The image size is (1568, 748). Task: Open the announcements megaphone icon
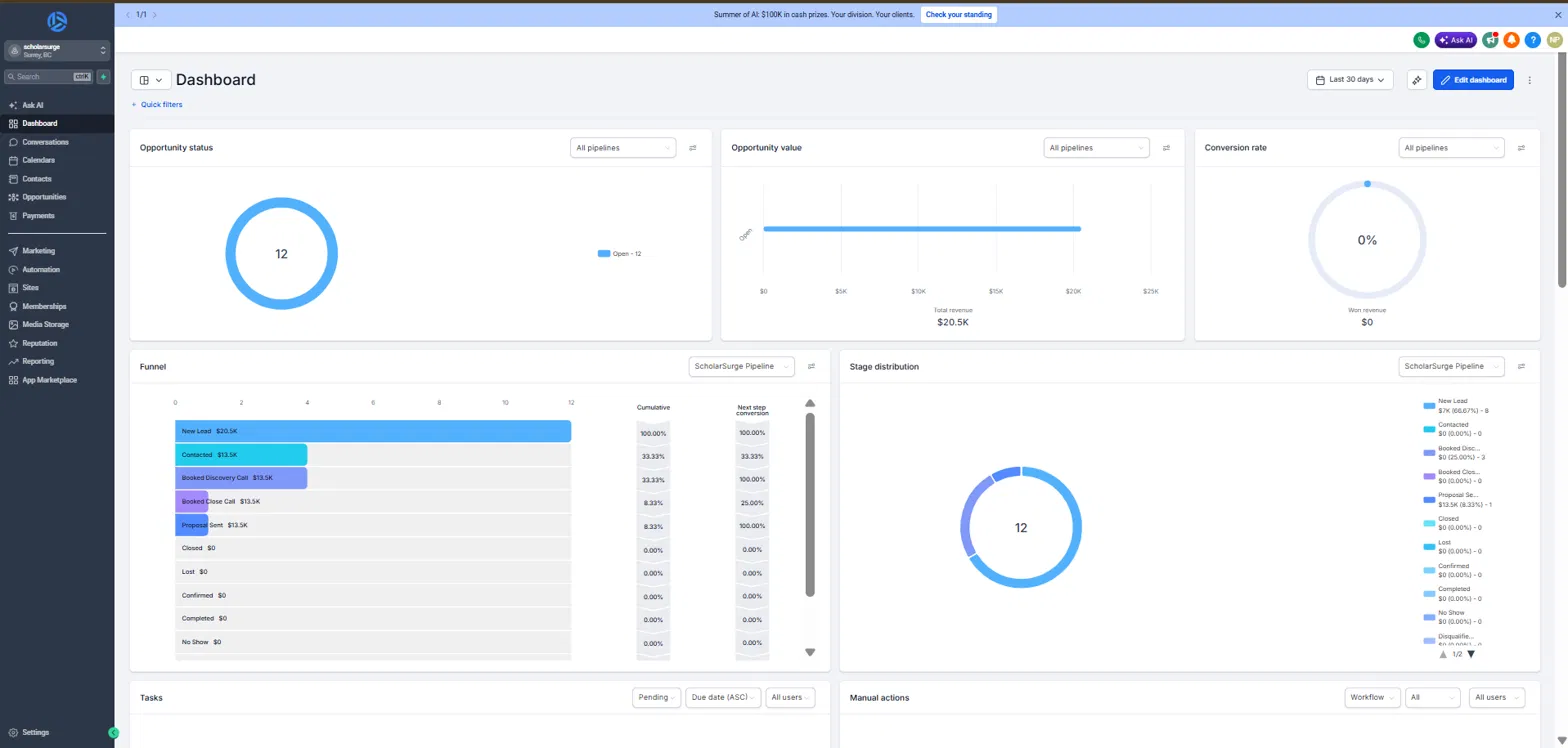click(1490, 40)
